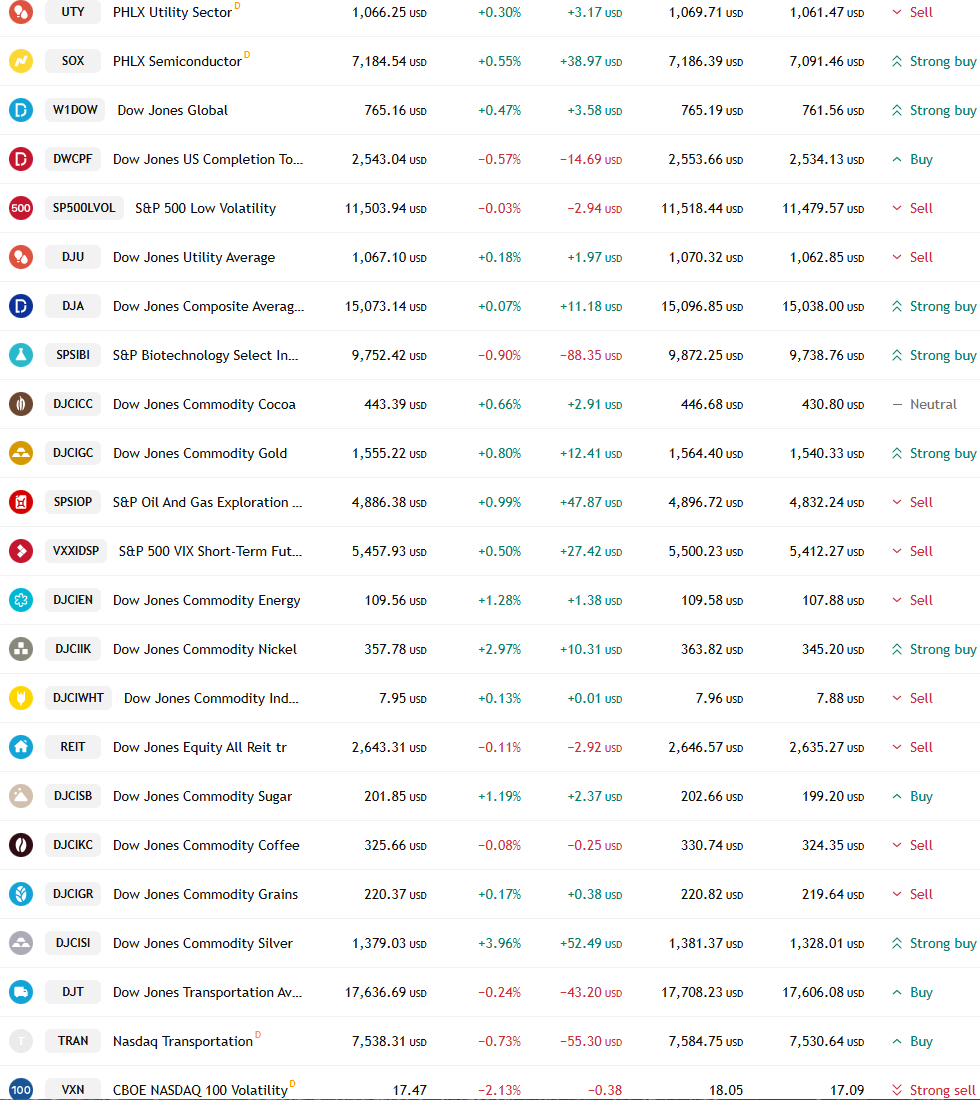The image size is (980, 1100).
Task: Open PHLX Semiconductor index link
Action: pyautogui.click(x=177, y=62)
